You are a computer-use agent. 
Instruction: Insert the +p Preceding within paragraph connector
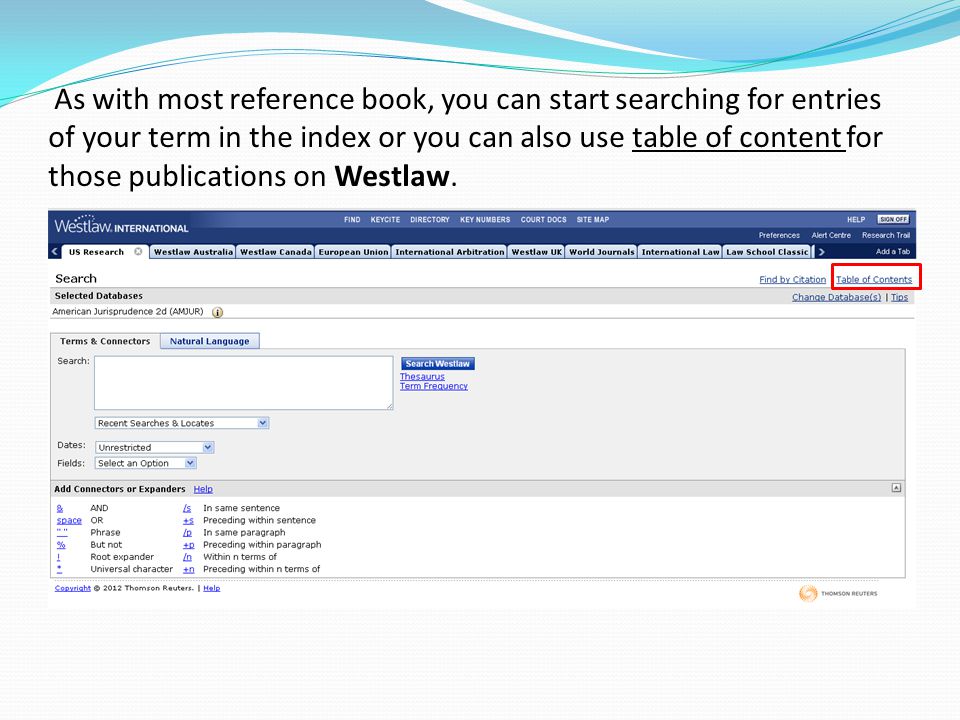click(x=189, y=545)
